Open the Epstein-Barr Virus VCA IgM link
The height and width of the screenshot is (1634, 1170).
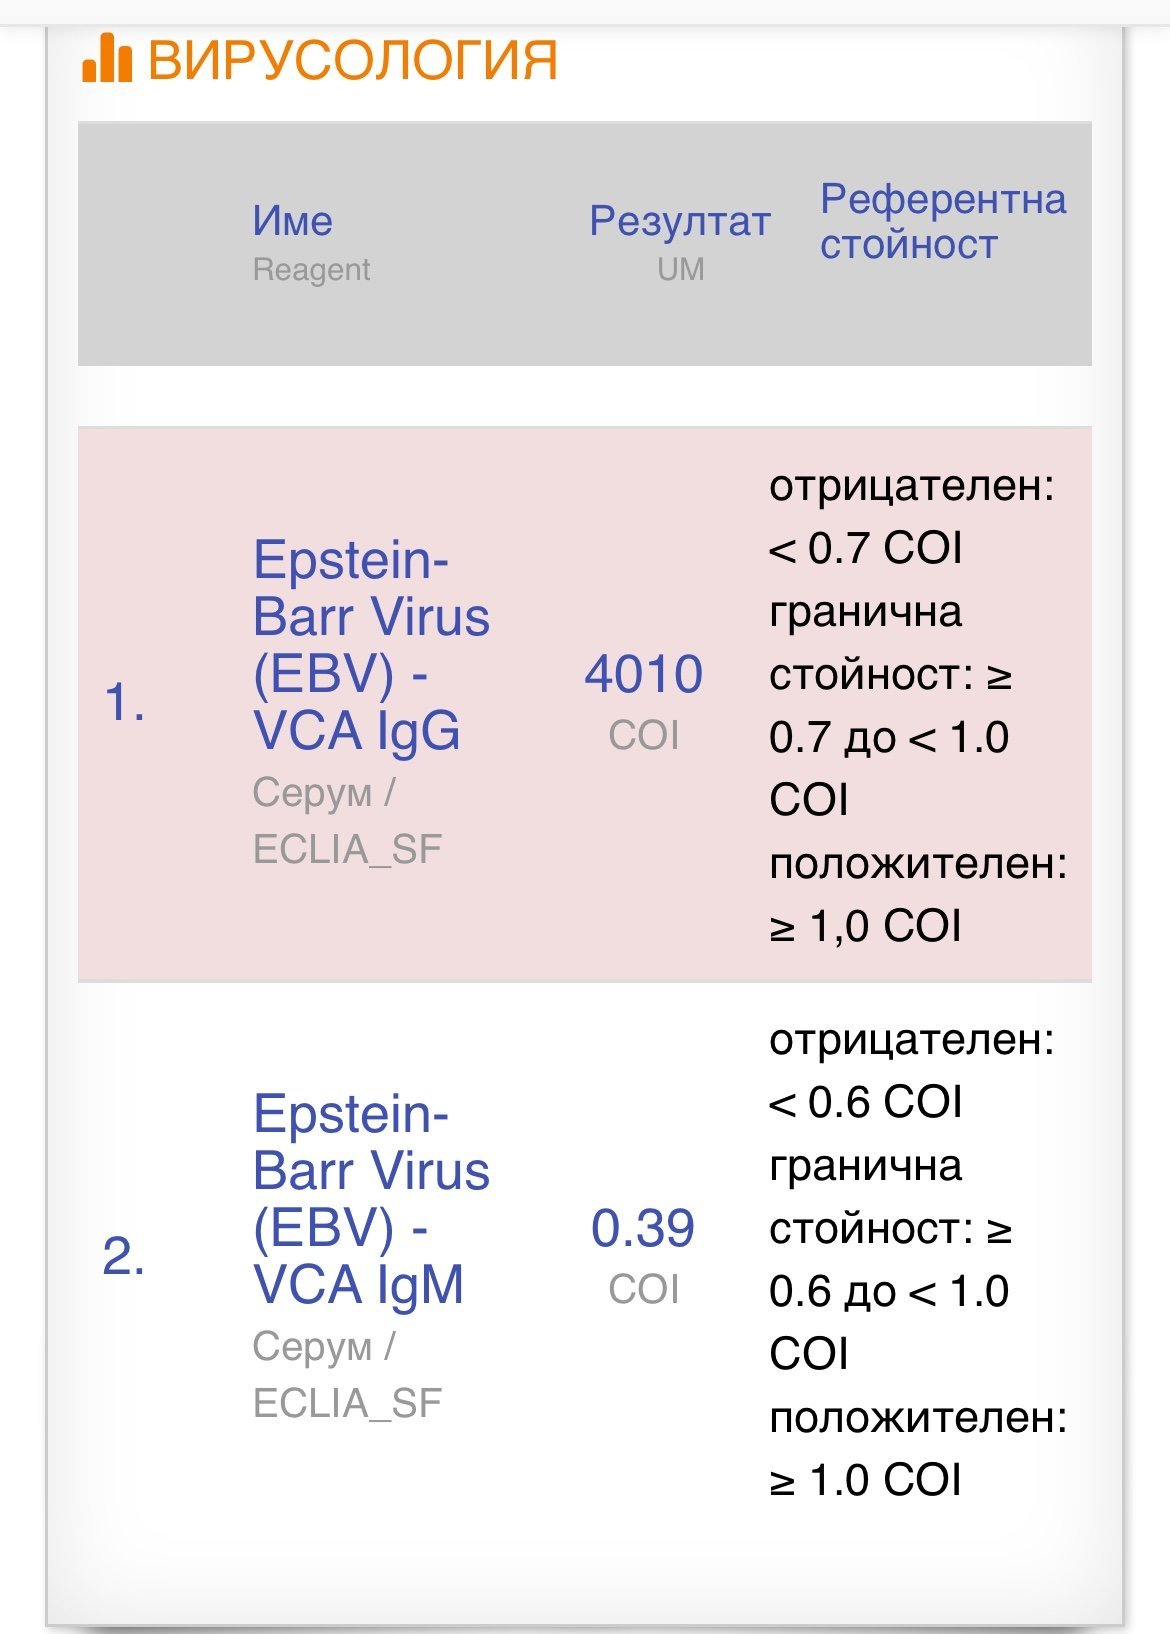pos(371,1199)
